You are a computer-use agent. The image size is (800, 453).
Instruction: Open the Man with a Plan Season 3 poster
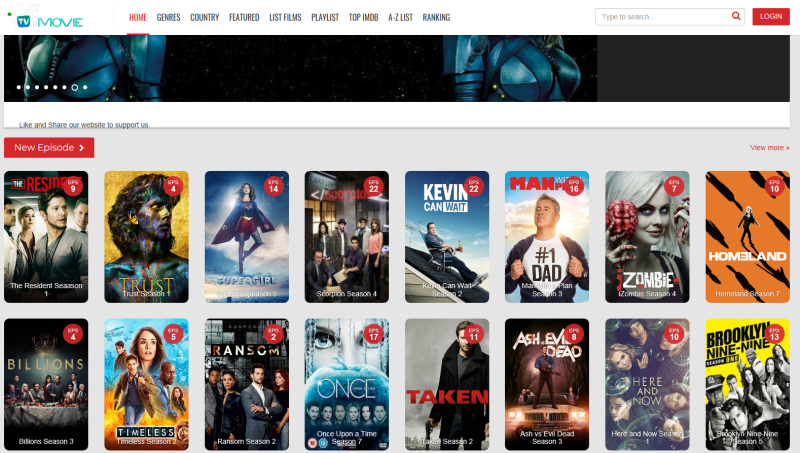(547, 237)
